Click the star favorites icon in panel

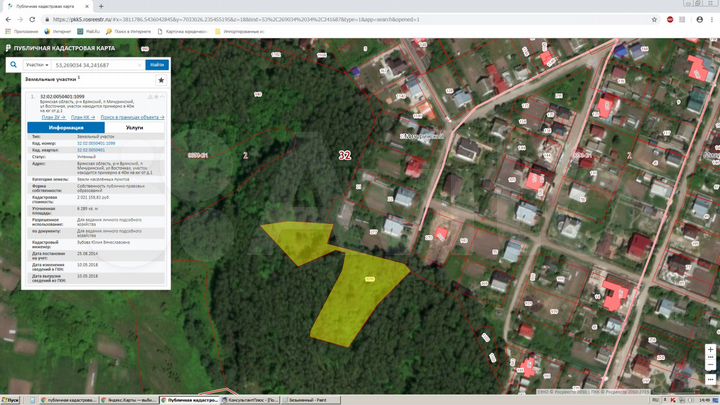(x=161, y=79)
